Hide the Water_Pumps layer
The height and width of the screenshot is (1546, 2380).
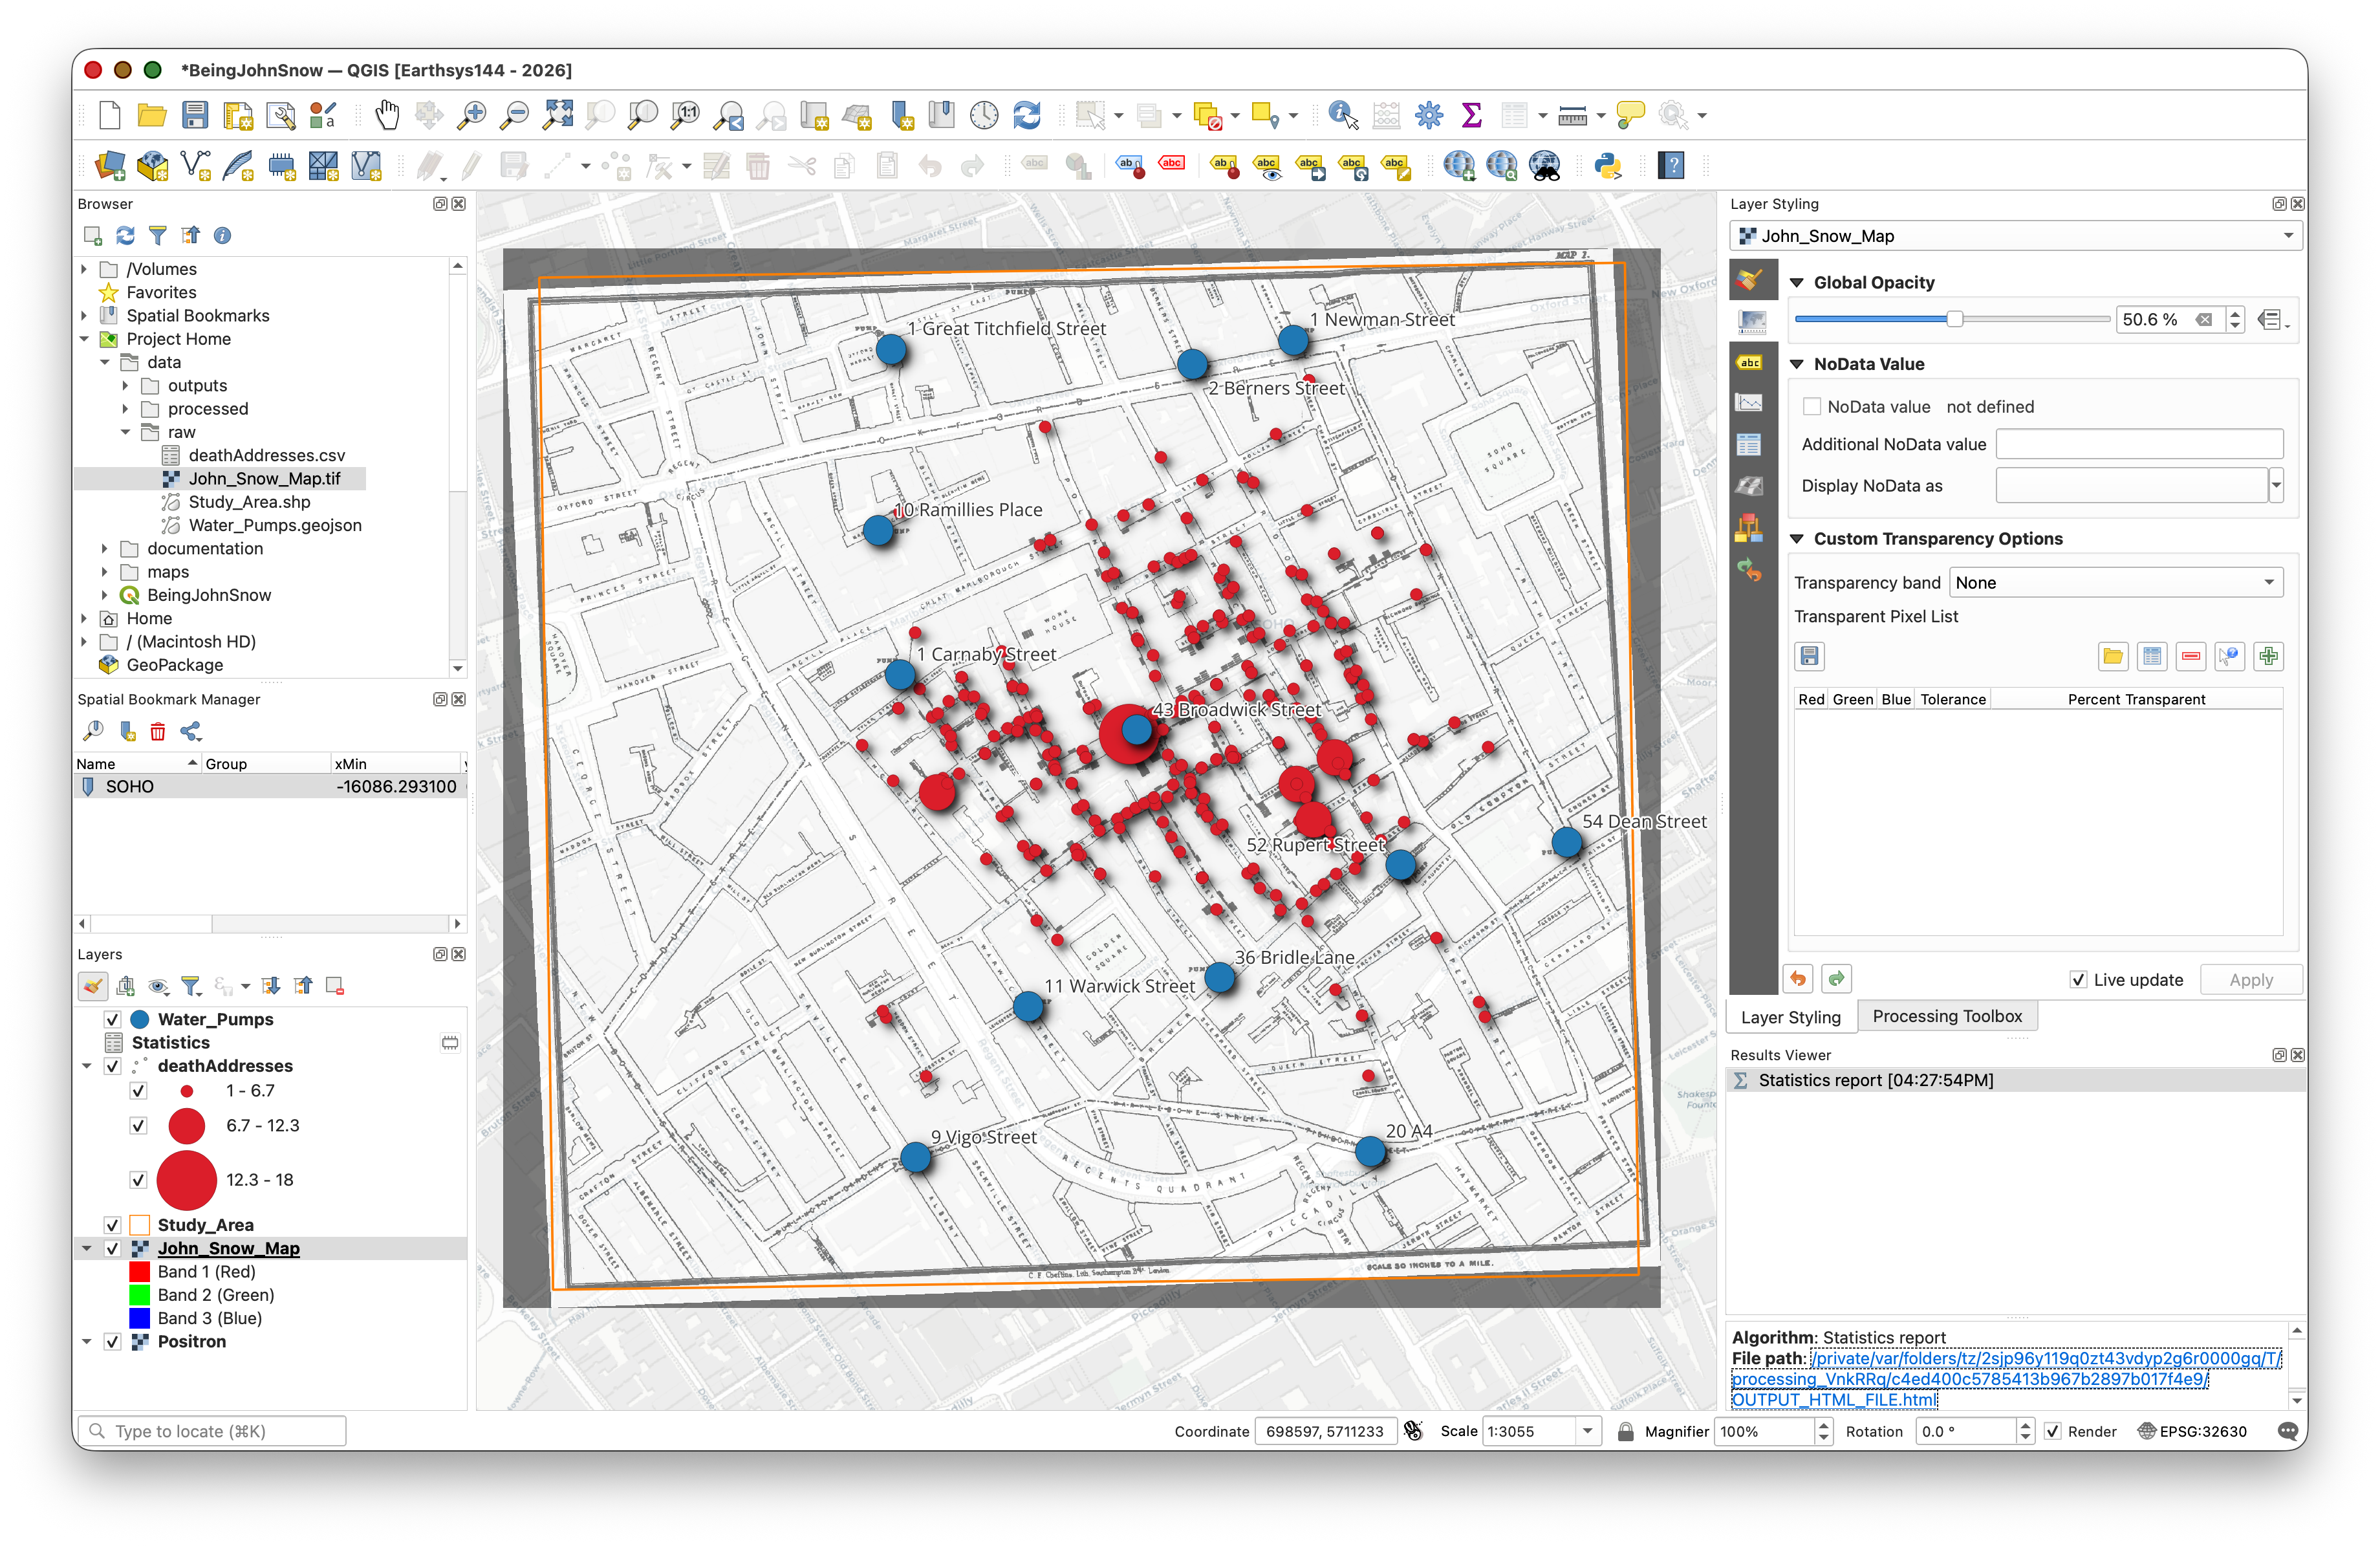tap(113, 1019)
